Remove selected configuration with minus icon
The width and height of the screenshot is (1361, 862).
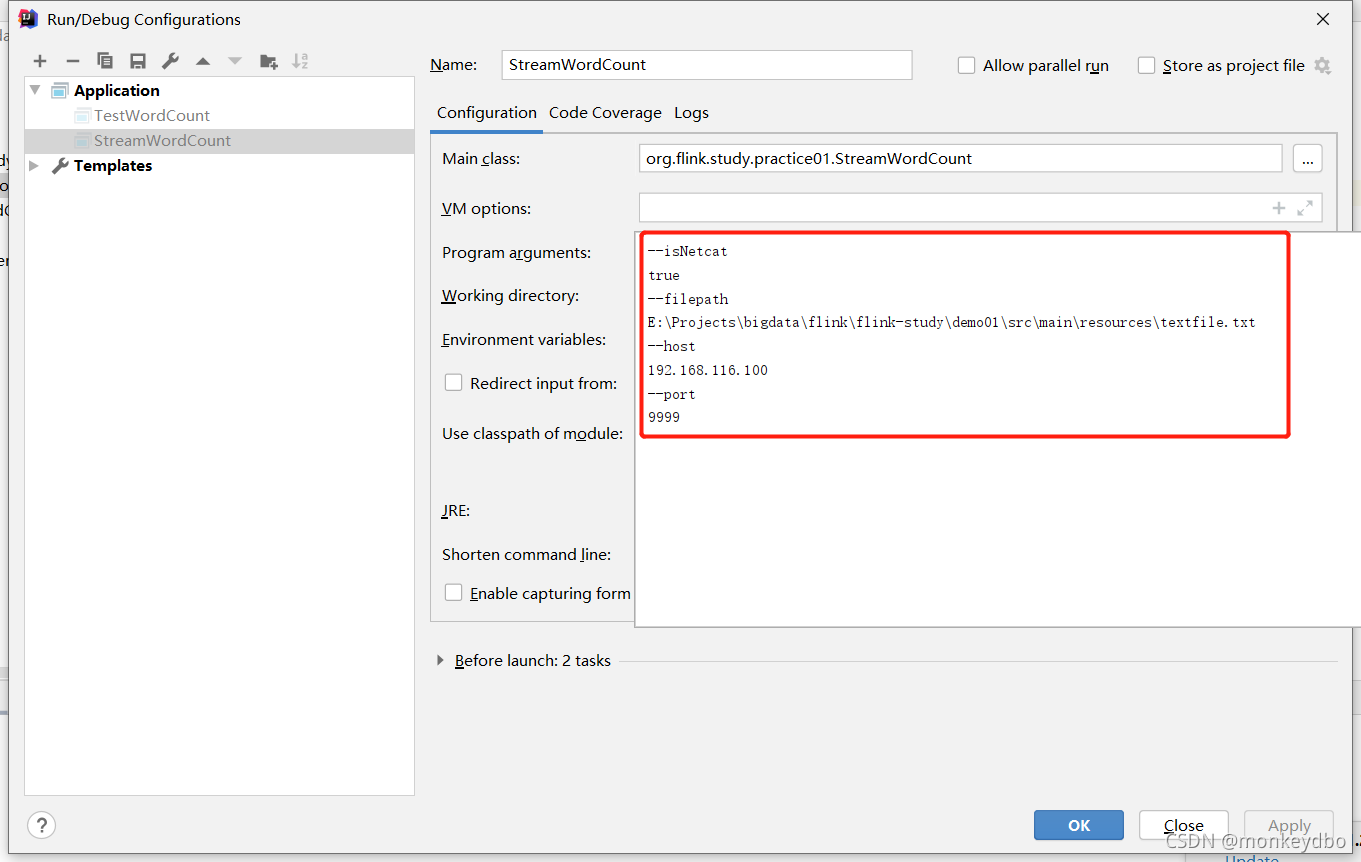(73, 61)
